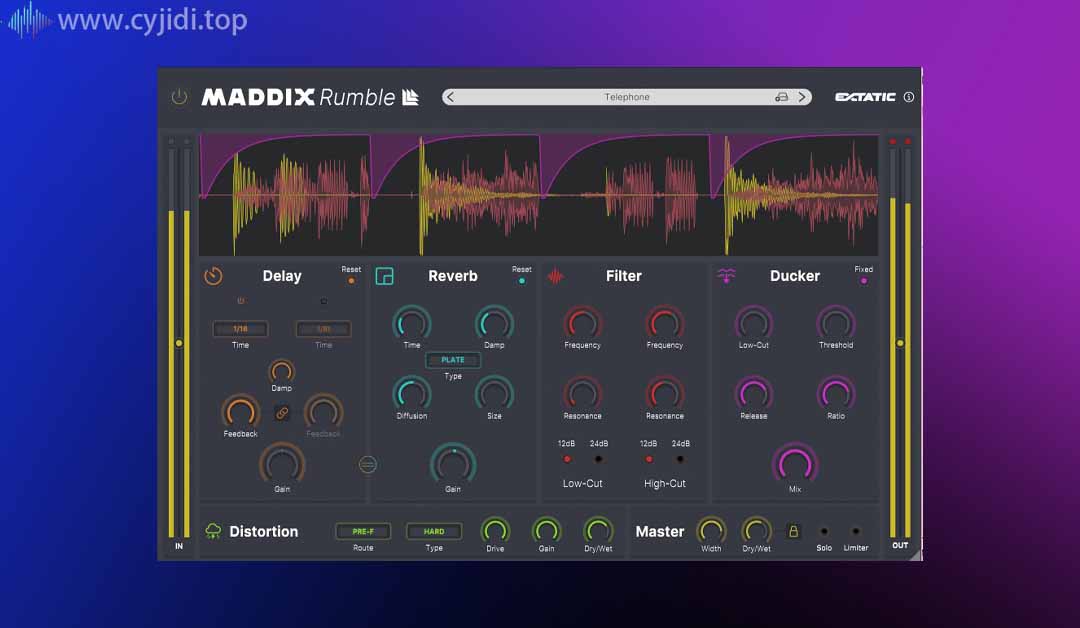Click the Ducker Mix knob
1080x628 pixels.
point(795,464)
